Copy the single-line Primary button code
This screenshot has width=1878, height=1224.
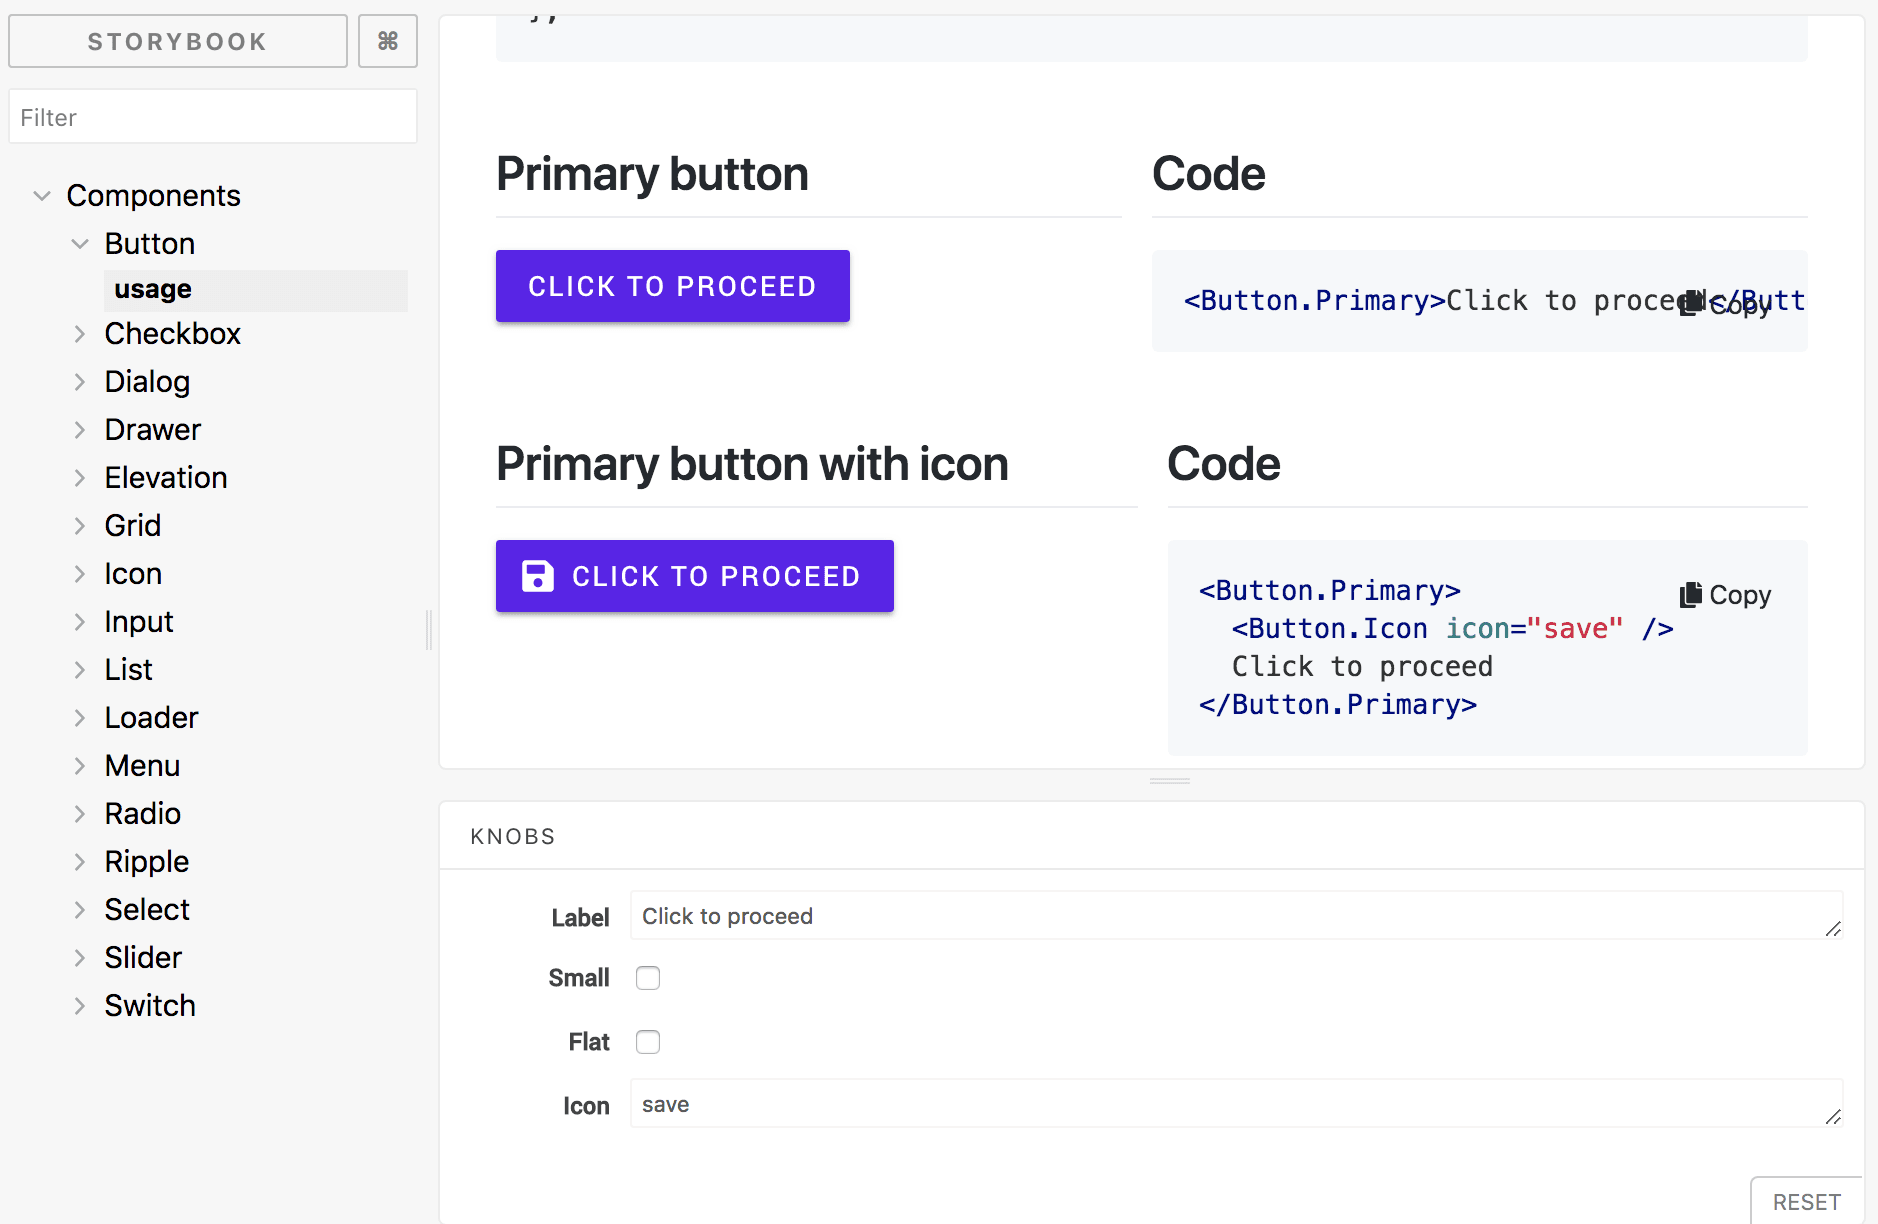[x=1726, y=303]
